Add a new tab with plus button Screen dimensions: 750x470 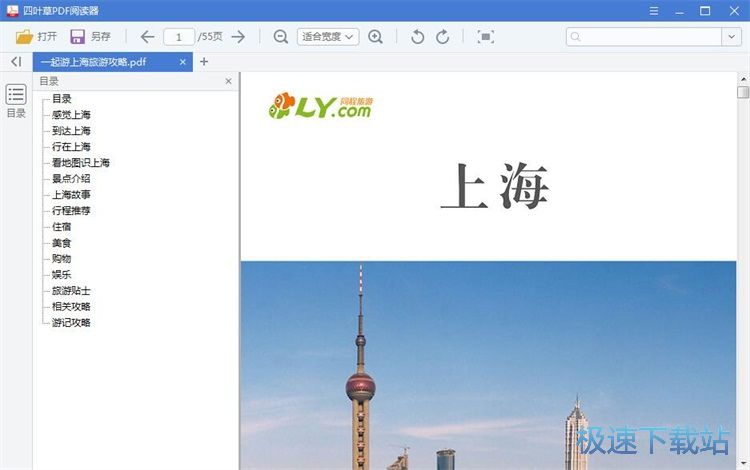(x=204, y=62)
